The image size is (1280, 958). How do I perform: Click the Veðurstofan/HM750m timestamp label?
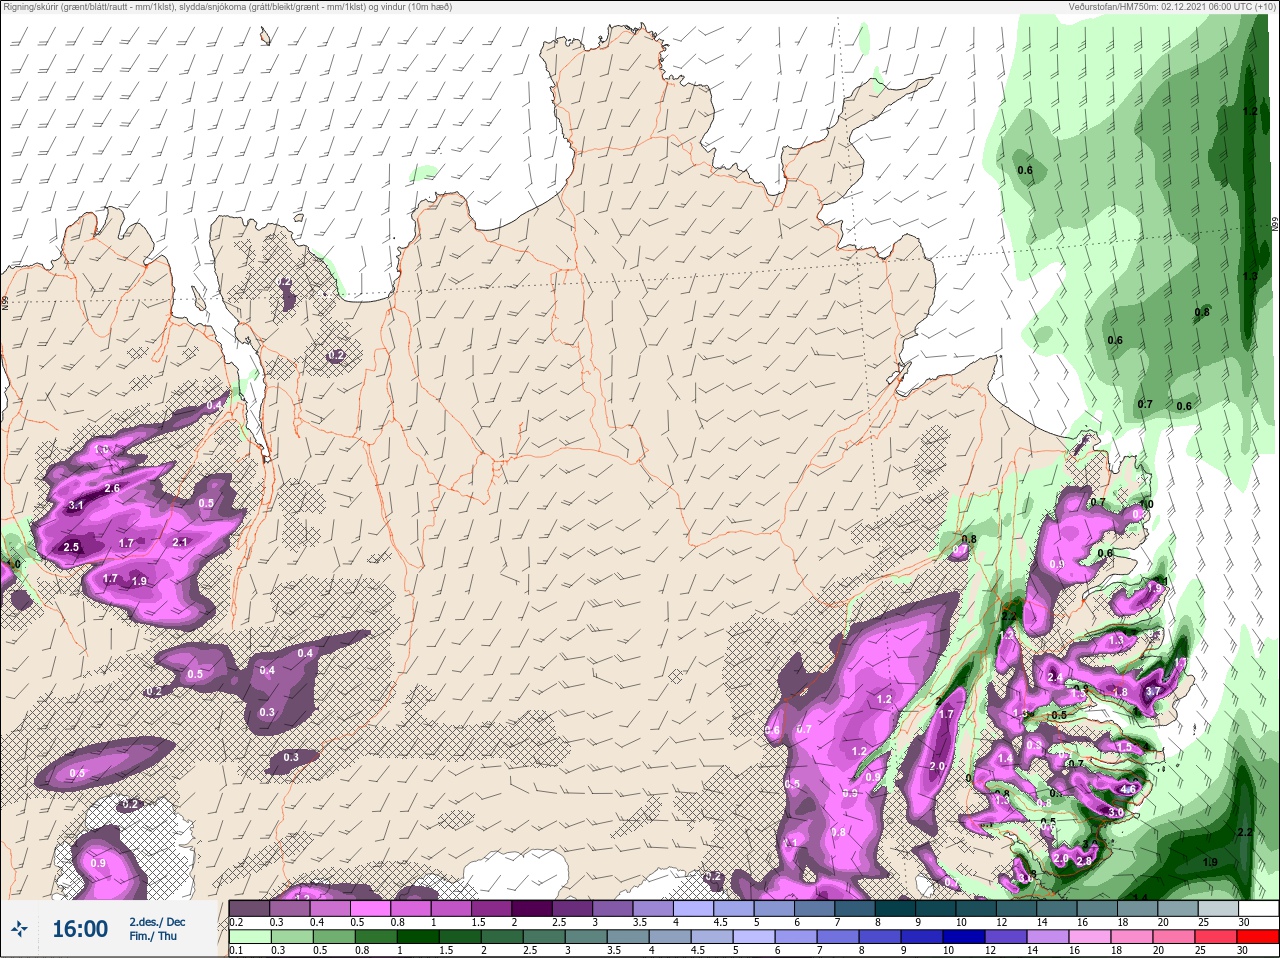(1172, 7)
